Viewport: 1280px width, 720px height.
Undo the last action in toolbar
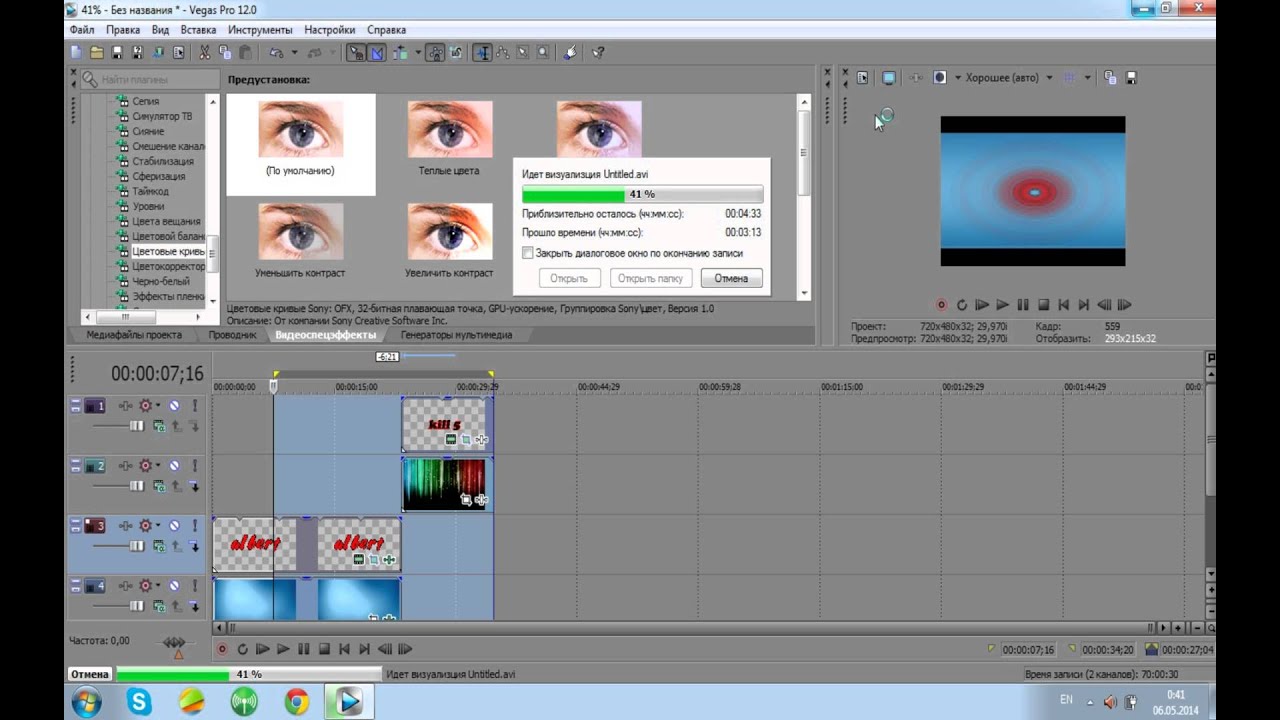pos(277,52)
